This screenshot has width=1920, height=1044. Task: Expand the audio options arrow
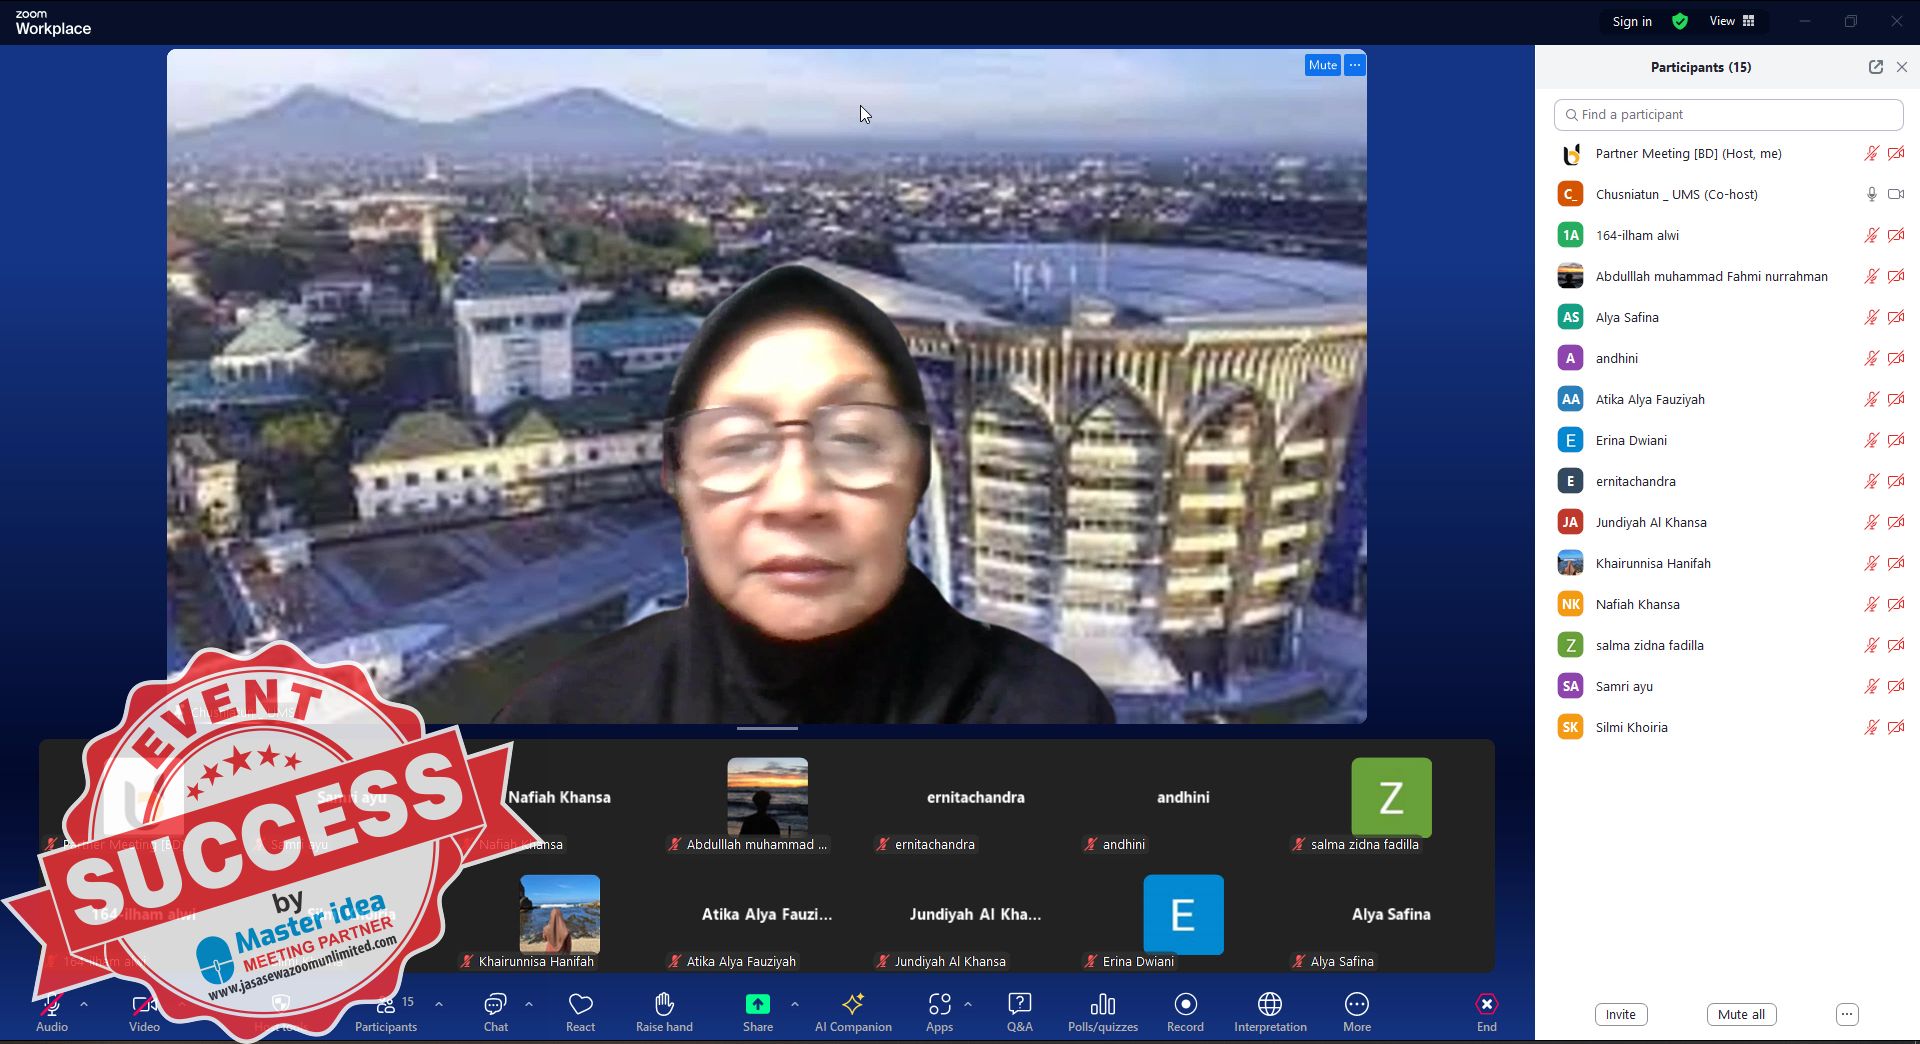click(84, 1003)
